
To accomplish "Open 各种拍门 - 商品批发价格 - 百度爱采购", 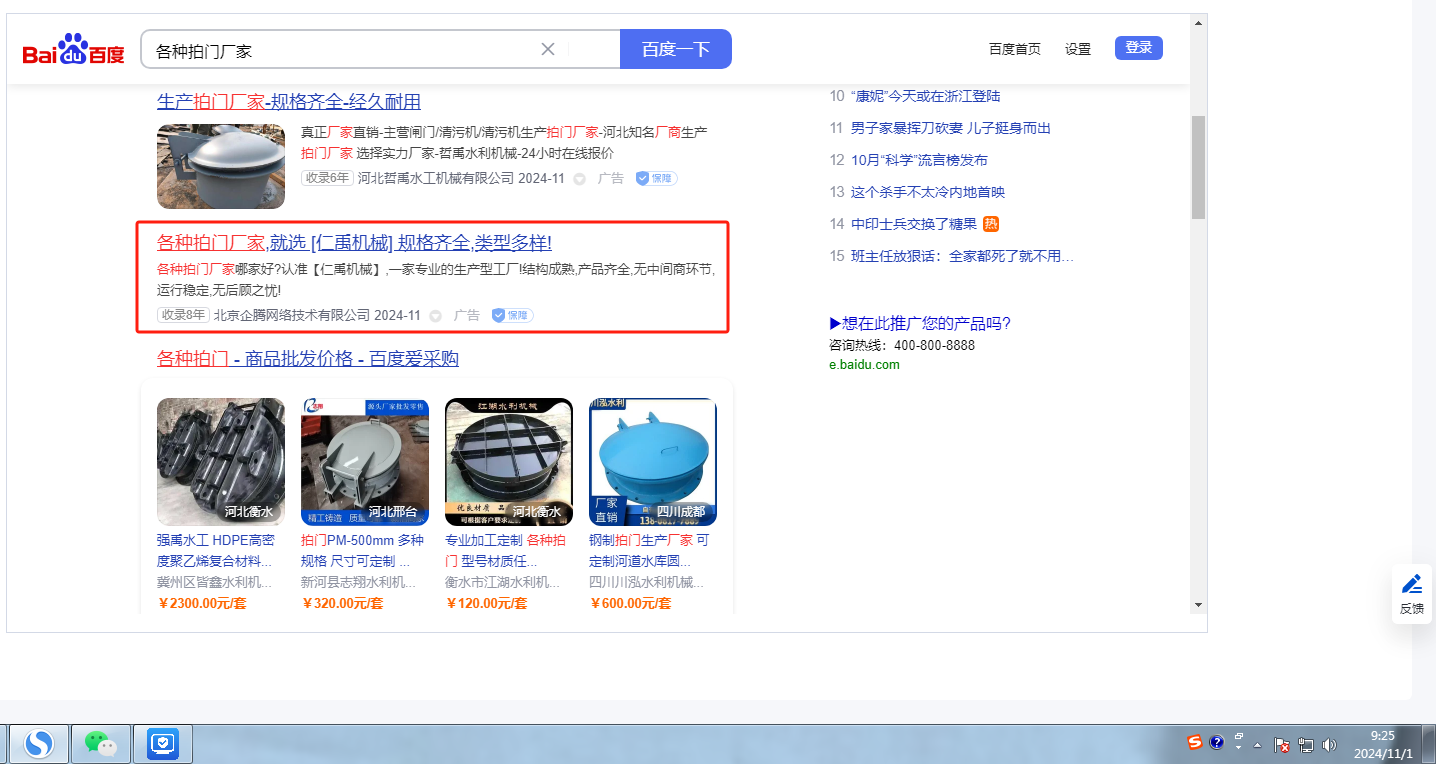I will 308,359.
